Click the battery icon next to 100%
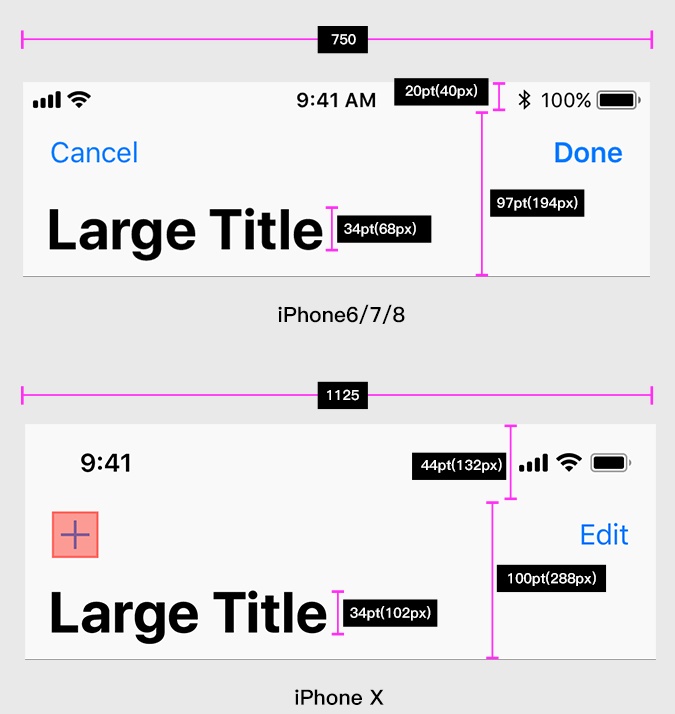 [x=619, y=100]
